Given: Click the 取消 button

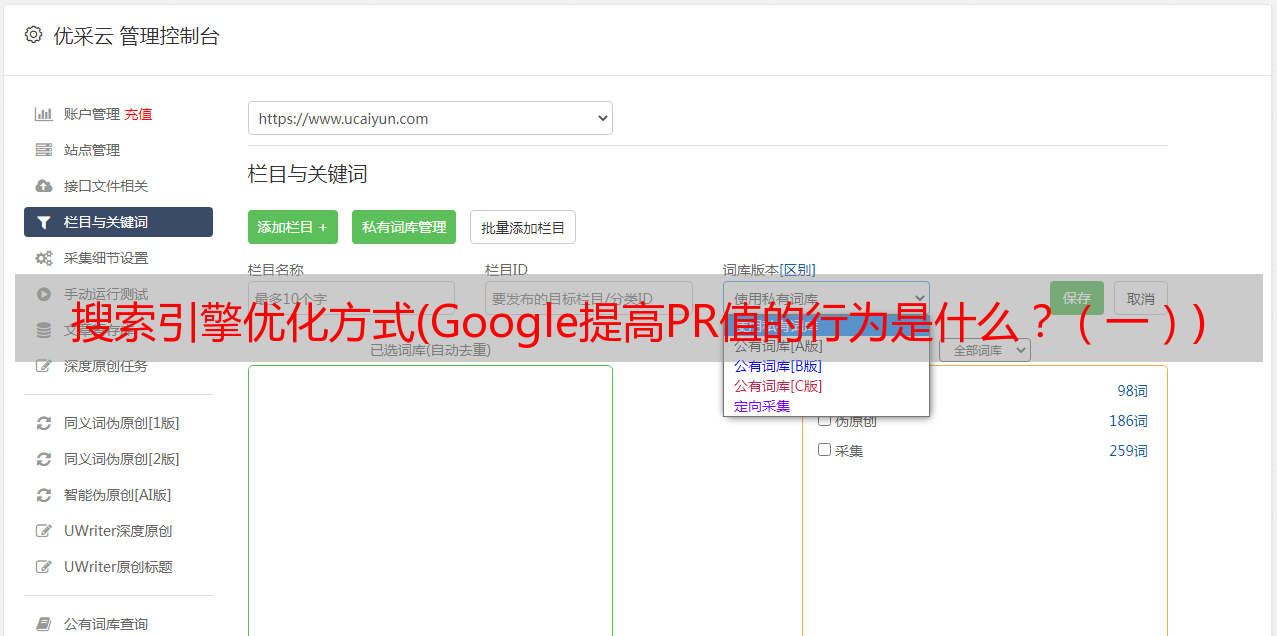Looking at the screenshot, I should (x=1141, y=298).
